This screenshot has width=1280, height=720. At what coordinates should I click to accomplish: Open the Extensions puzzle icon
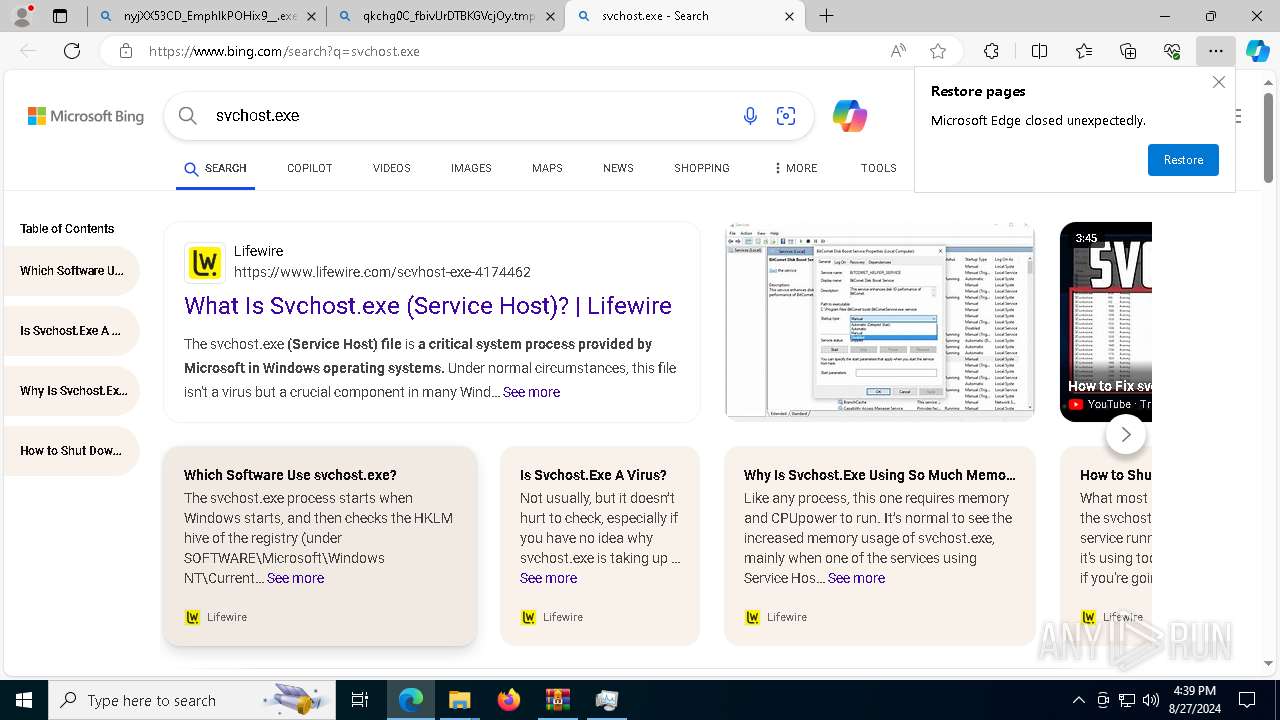point(991,51)
